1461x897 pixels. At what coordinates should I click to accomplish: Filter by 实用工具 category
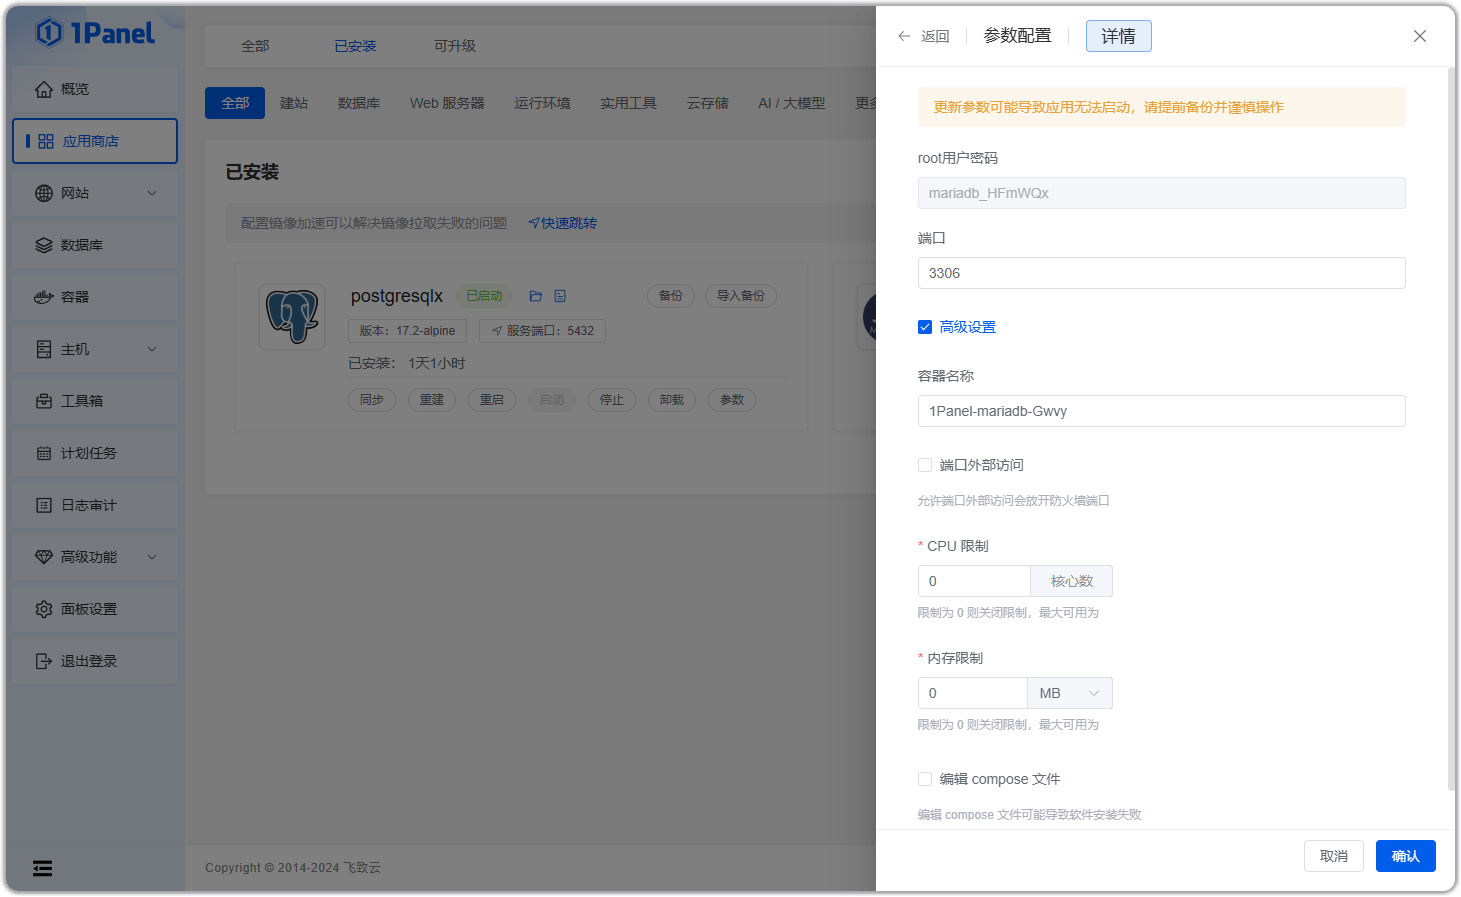click(x=628, y=103)
